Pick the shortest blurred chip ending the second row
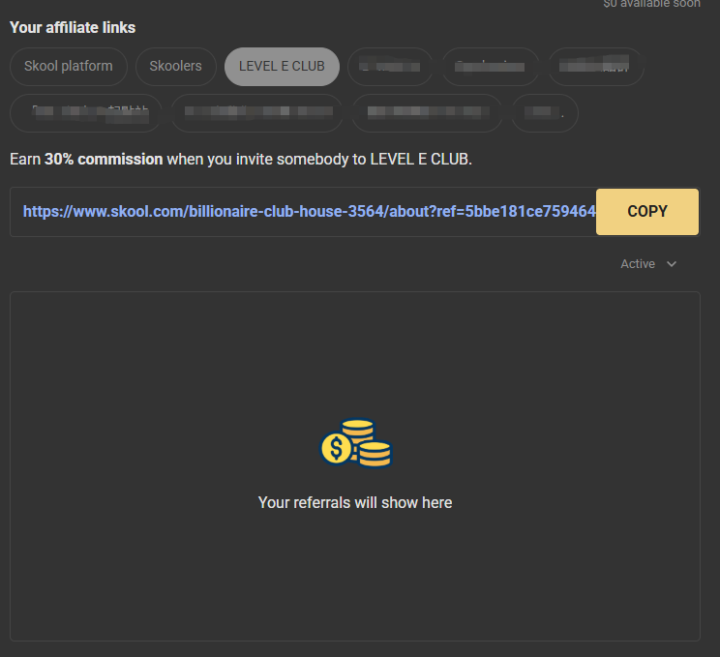 tap(545, 113)
